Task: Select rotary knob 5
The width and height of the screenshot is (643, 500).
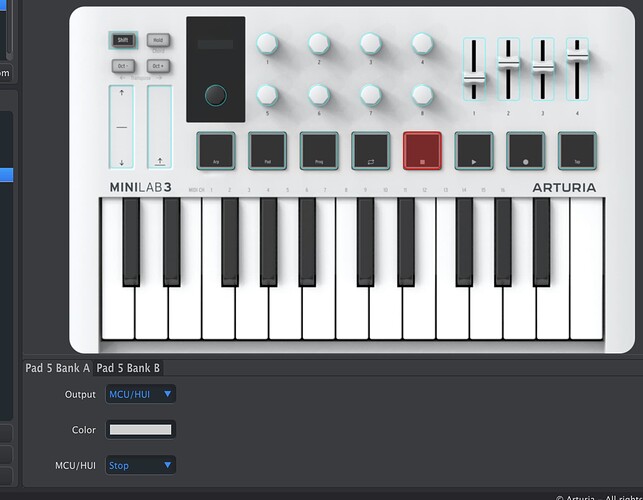Action: (267, 95)
